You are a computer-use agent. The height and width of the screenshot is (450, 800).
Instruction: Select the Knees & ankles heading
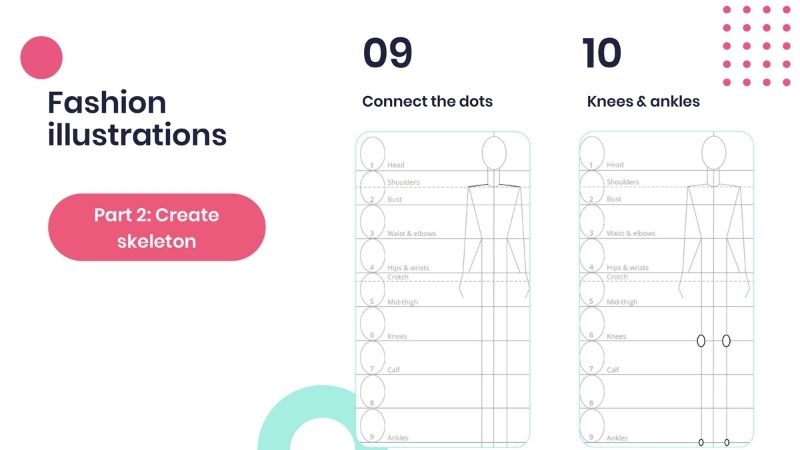[643, 101]
